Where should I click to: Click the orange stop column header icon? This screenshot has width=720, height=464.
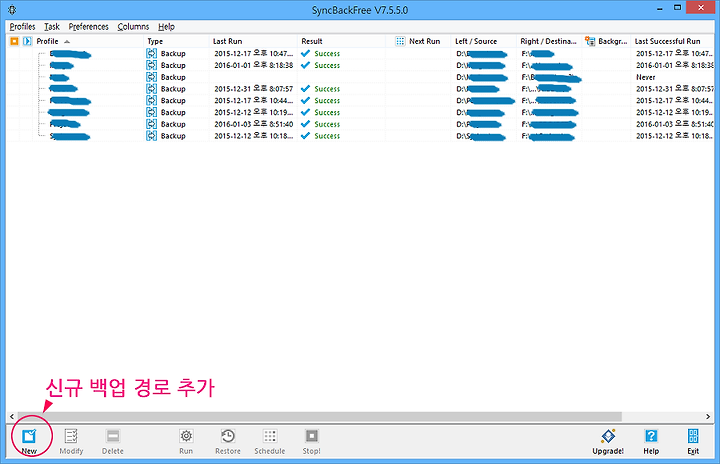tap(14, 41)
